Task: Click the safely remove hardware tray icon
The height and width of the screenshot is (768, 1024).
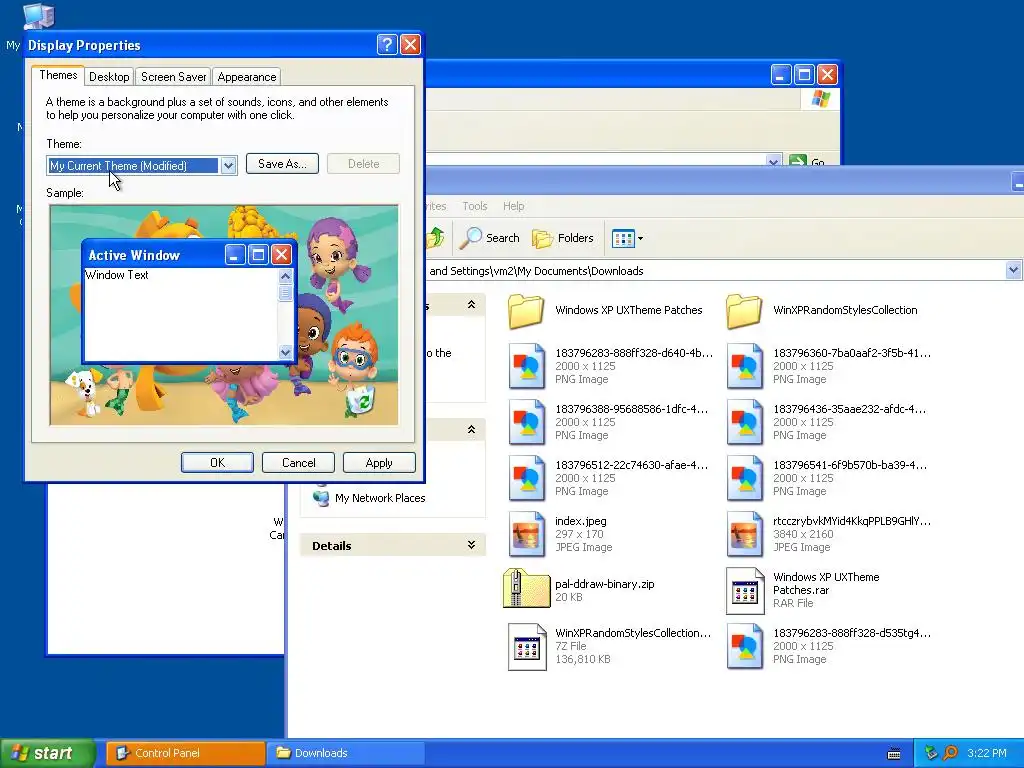Action: click(931, 753)
